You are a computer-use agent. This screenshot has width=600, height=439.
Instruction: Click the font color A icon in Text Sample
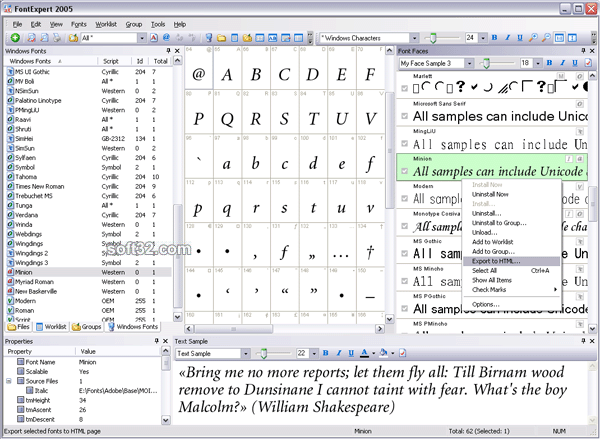[364, 353]
